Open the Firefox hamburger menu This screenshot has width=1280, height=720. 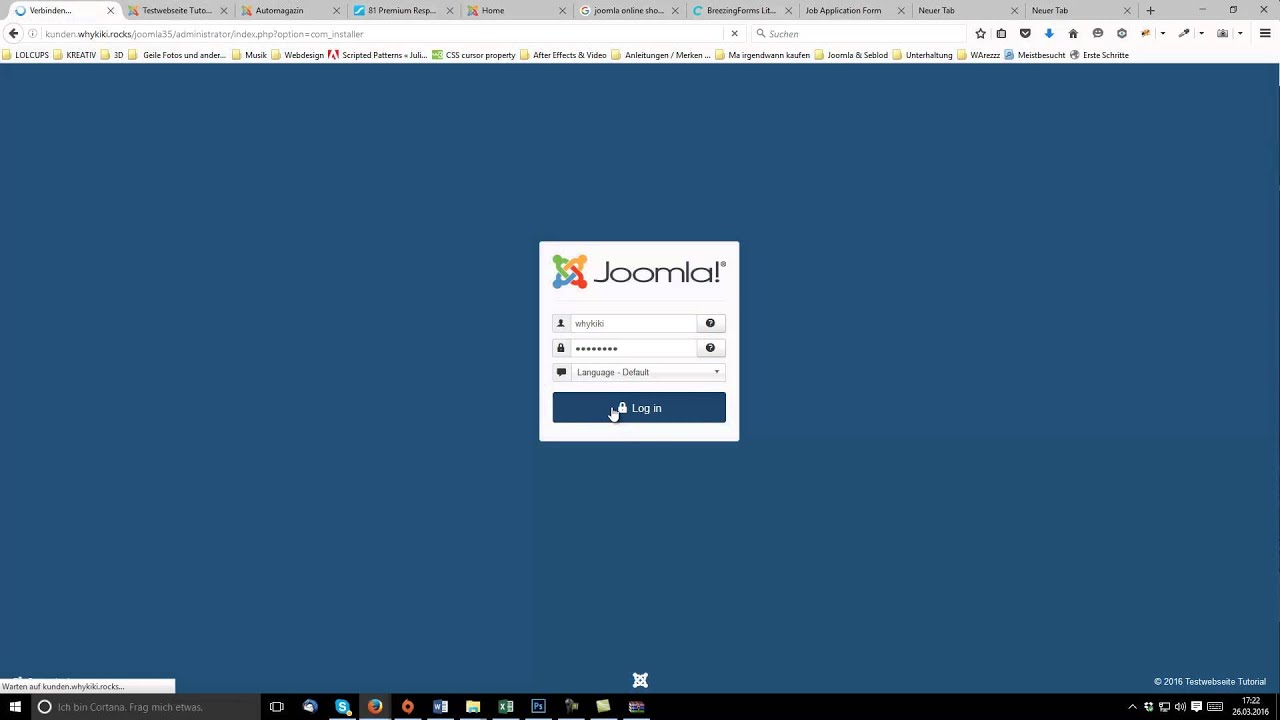[1265, 33]
